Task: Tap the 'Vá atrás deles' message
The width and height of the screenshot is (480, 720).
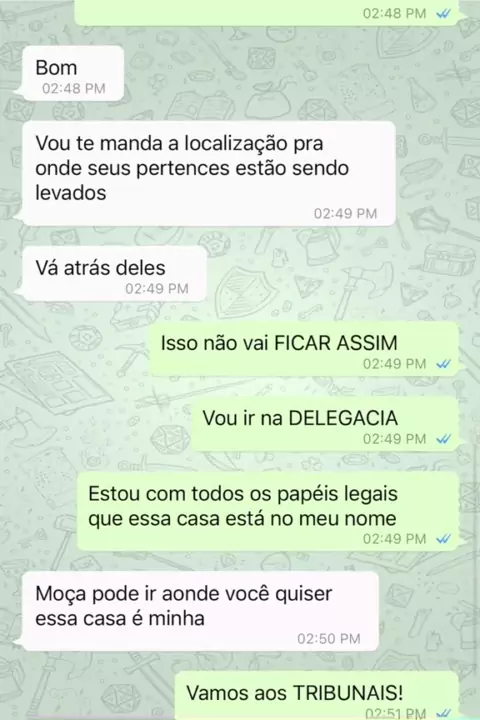Action: tap(114, 274)
